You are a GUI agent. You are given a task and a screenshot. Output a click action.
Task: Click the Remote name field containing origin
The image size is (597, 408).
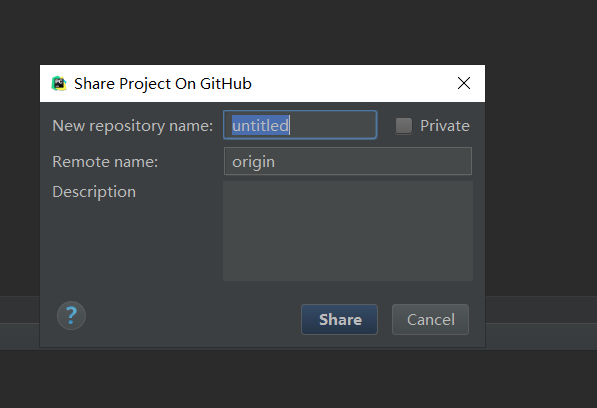[348, 161]
